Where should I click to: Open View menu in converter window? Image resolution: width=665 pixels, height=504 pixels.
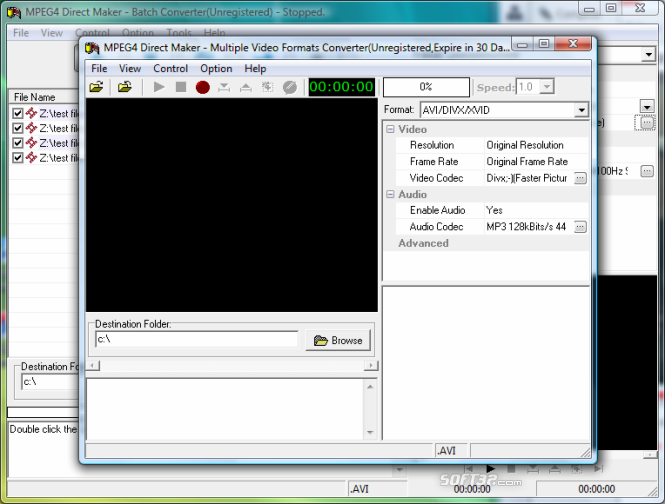[x=130, y=69]
